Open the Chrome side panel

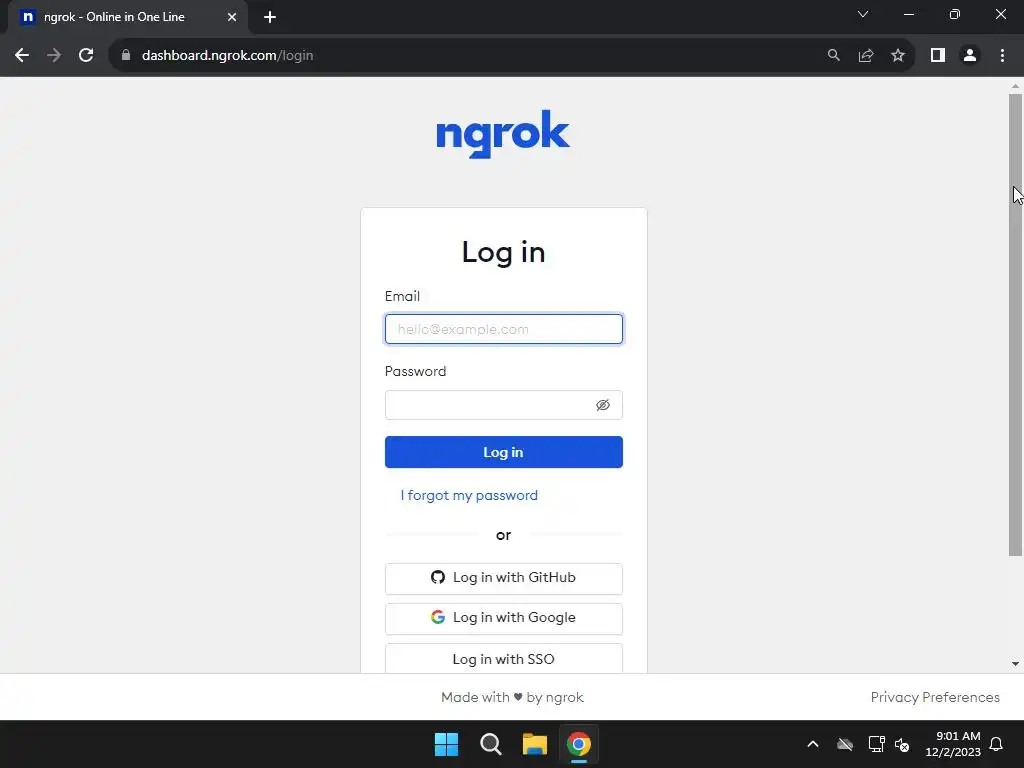pyautogui.click(x=938, y=56)
